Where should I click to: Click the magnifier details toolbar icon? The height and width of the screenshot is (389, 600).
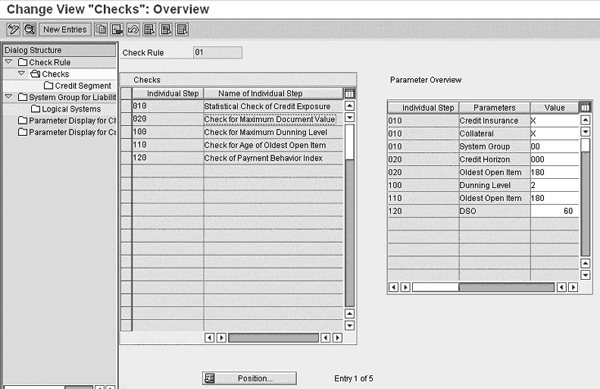point(29,29)
